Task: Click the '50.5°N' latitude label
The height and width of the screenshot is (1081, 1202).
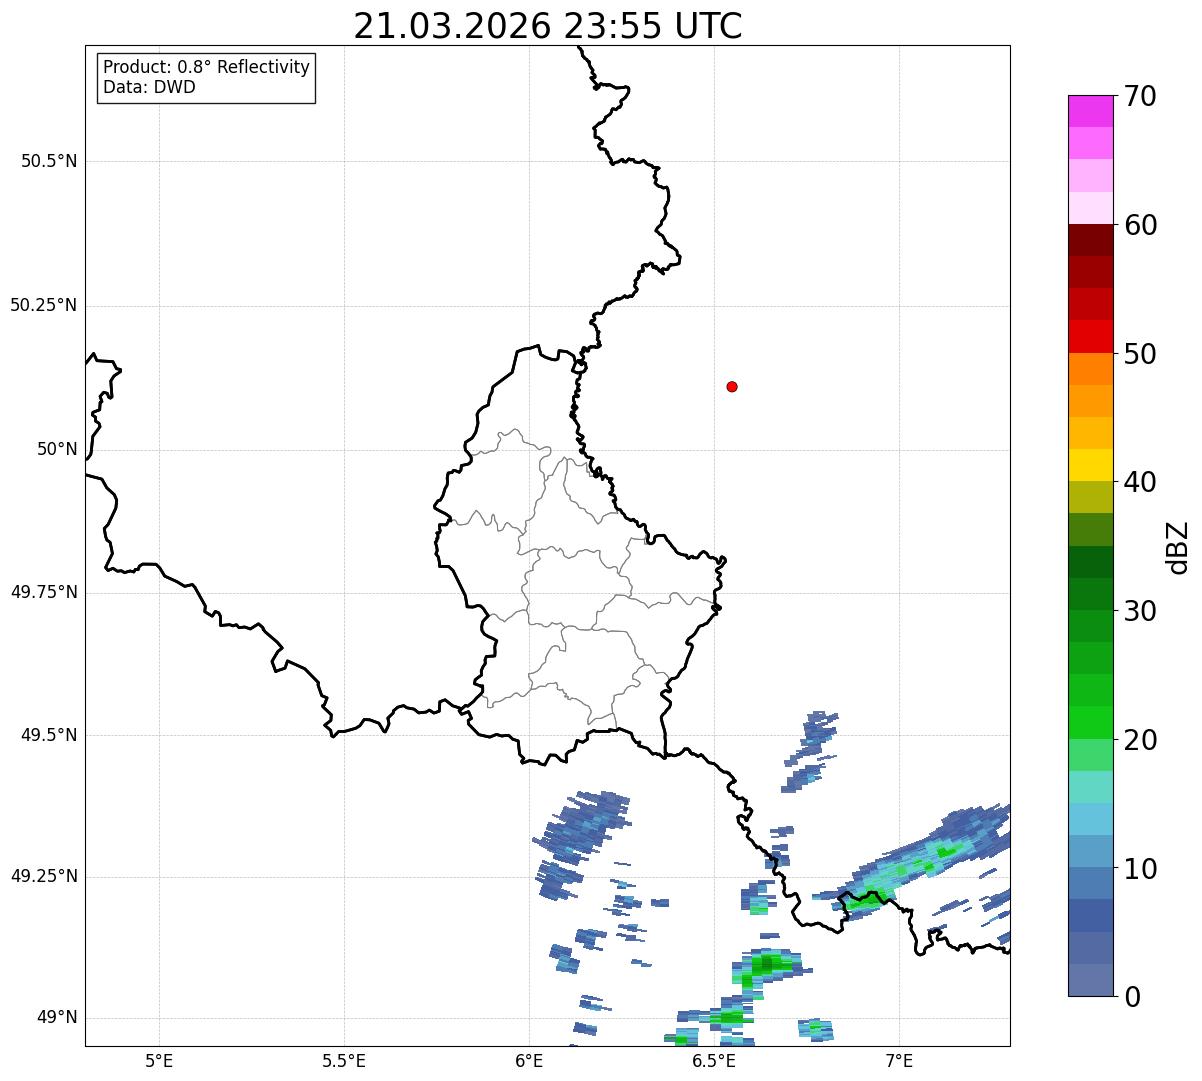Action: click(x=49, y=161)
